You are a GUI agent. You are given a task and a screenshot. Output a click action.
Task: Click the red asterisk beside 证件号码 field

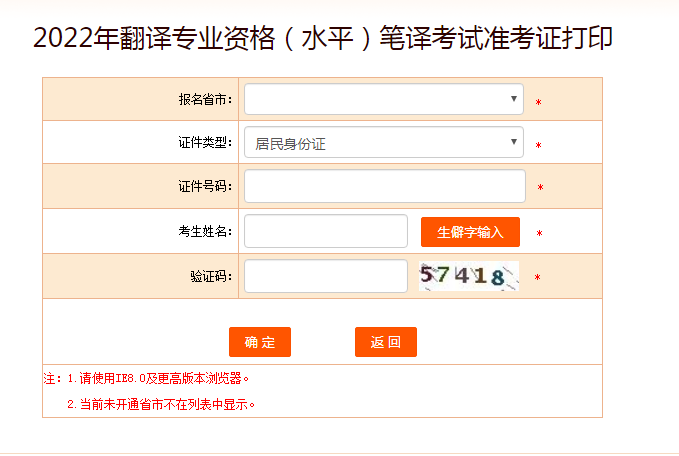(x=540, y=188)
